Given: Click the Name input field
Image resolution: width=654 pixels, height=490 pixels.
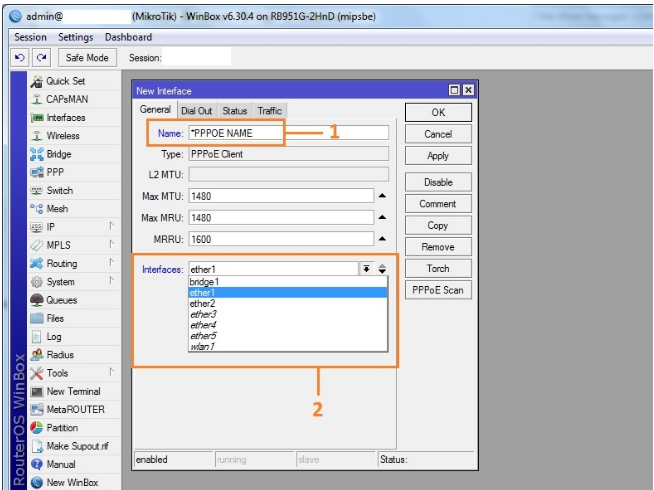Looking at the screenshot, I should click(x=289, y=133).
